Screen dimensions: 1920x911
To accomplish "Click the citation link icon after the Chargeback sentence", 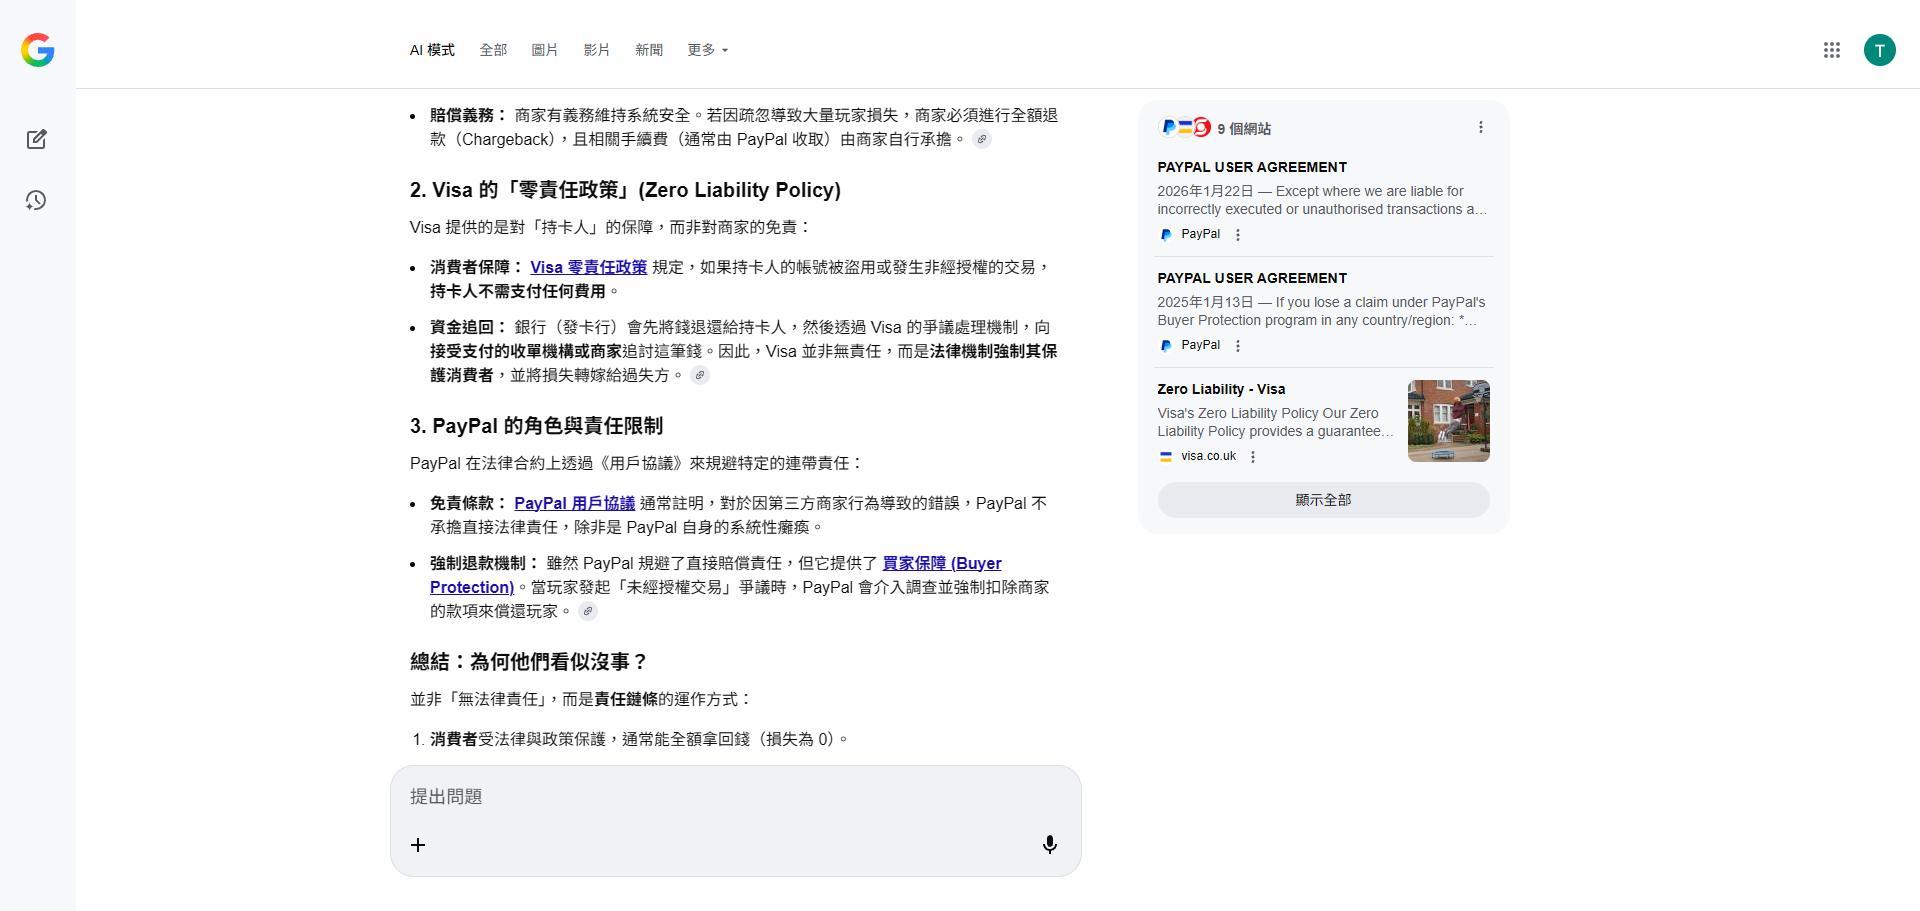I will (x=981, y=140).
